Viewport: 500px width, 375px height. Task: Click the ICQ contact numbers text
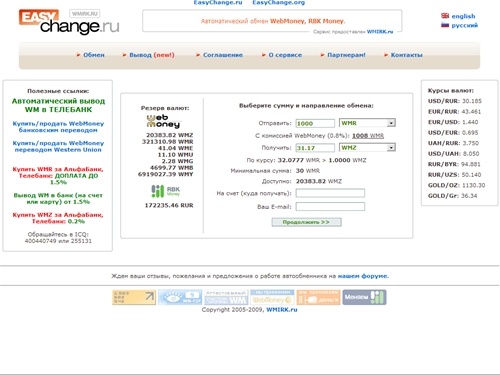(58, 238)
